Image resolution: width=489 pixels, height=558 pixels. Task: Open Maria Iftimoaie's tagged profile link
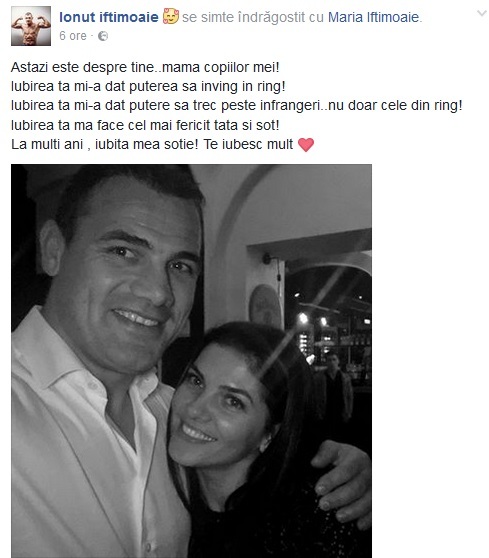(x=373, y=17)
